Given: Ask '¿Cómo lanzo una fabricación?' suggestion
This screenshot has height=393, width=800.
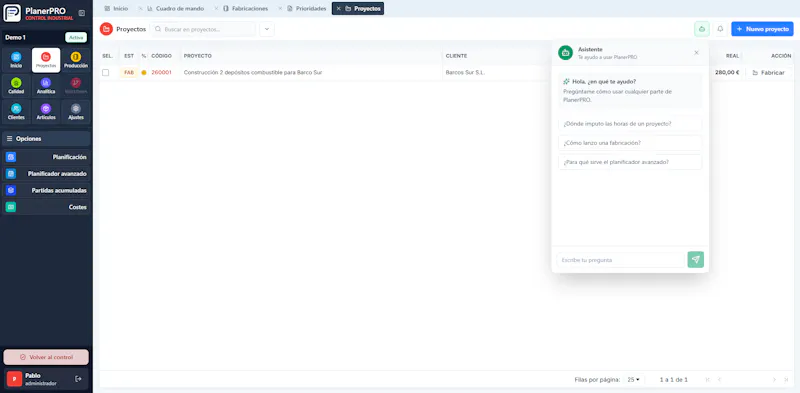Looking at the screenshot, I should pos(630,143).
